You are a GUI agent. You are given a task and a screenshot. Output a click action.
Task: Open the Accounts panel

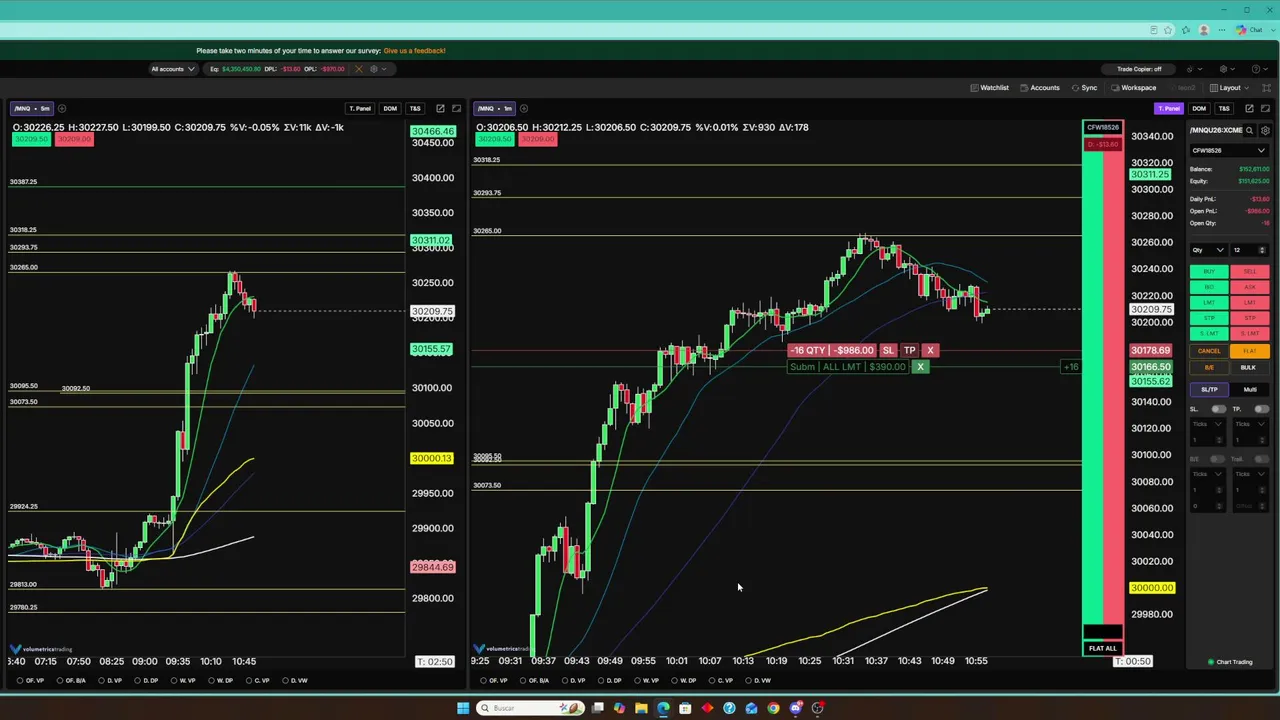pyautogui.click(x=1040, y=88)
